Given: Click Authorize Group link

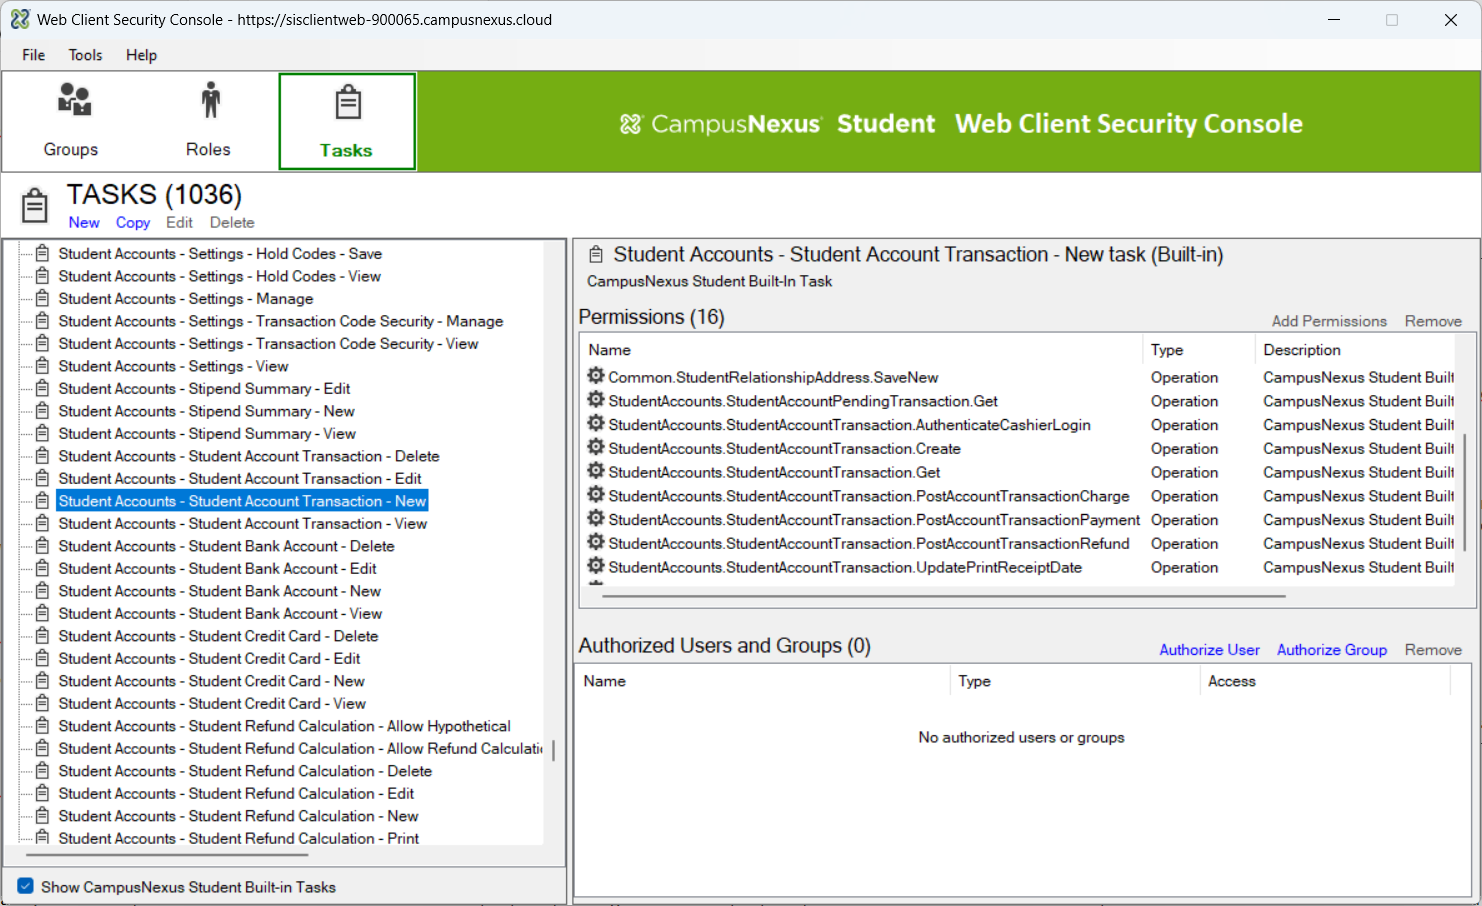Looking at the screenshot, I should click(x=1332, y=650).
